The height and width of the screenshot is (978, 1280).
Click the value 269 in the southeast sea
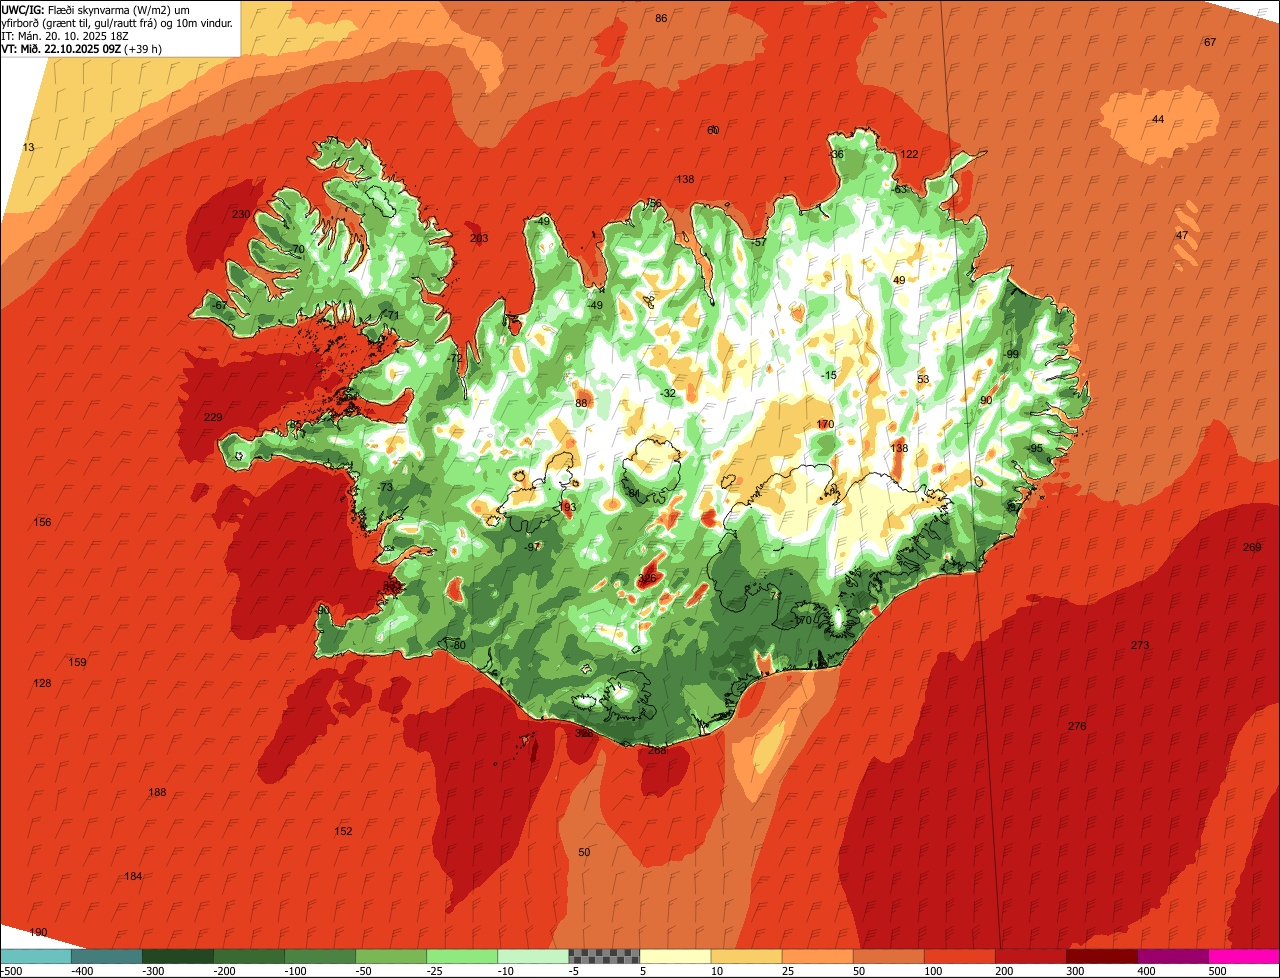point(1252,548)
